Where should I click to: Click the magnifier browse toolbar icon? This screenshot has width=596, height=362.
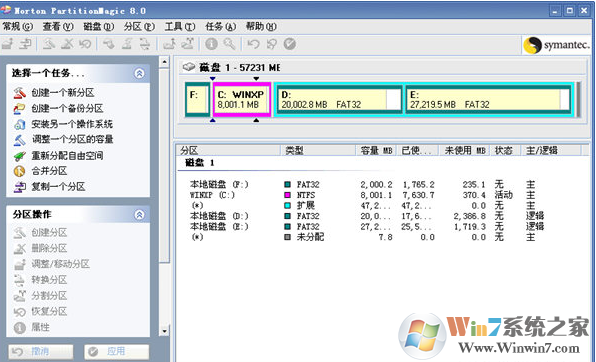click(x=230, y=44)
